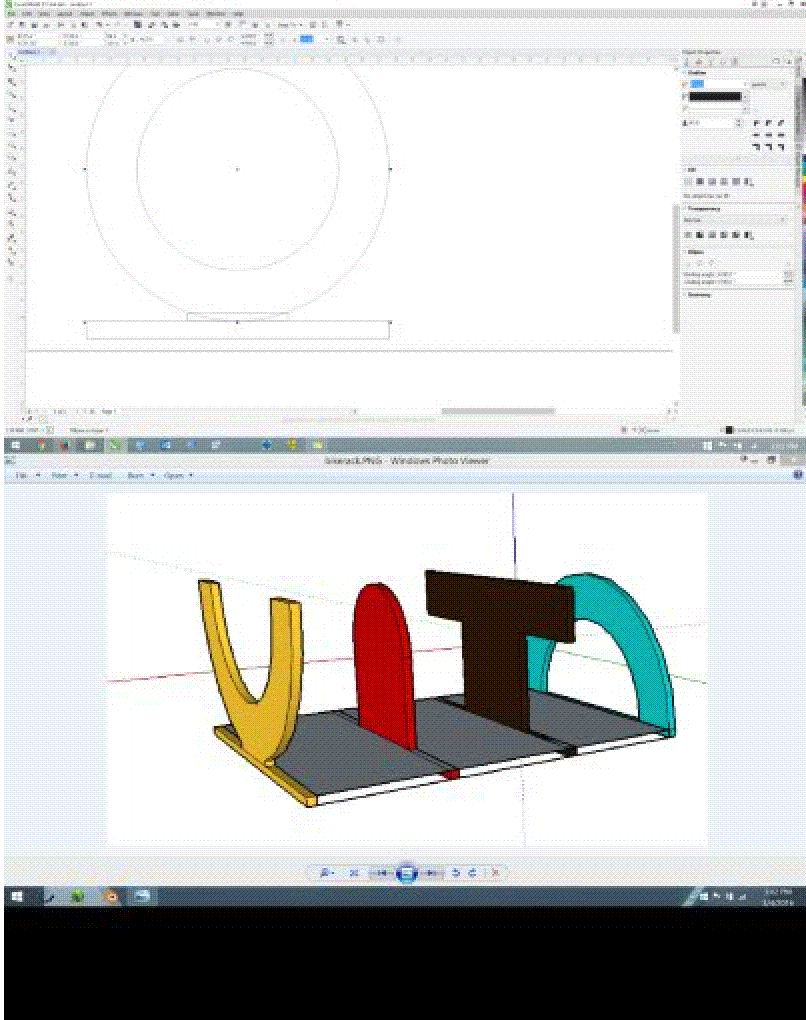806x1020 pixels.
Task: Click the black outline color swatch
Action: (715, 96)
